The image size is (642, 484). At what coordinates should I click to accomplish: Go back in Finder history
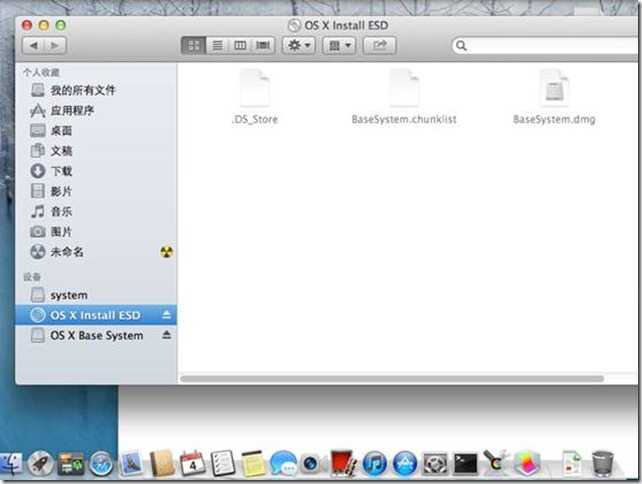point(34,45)
